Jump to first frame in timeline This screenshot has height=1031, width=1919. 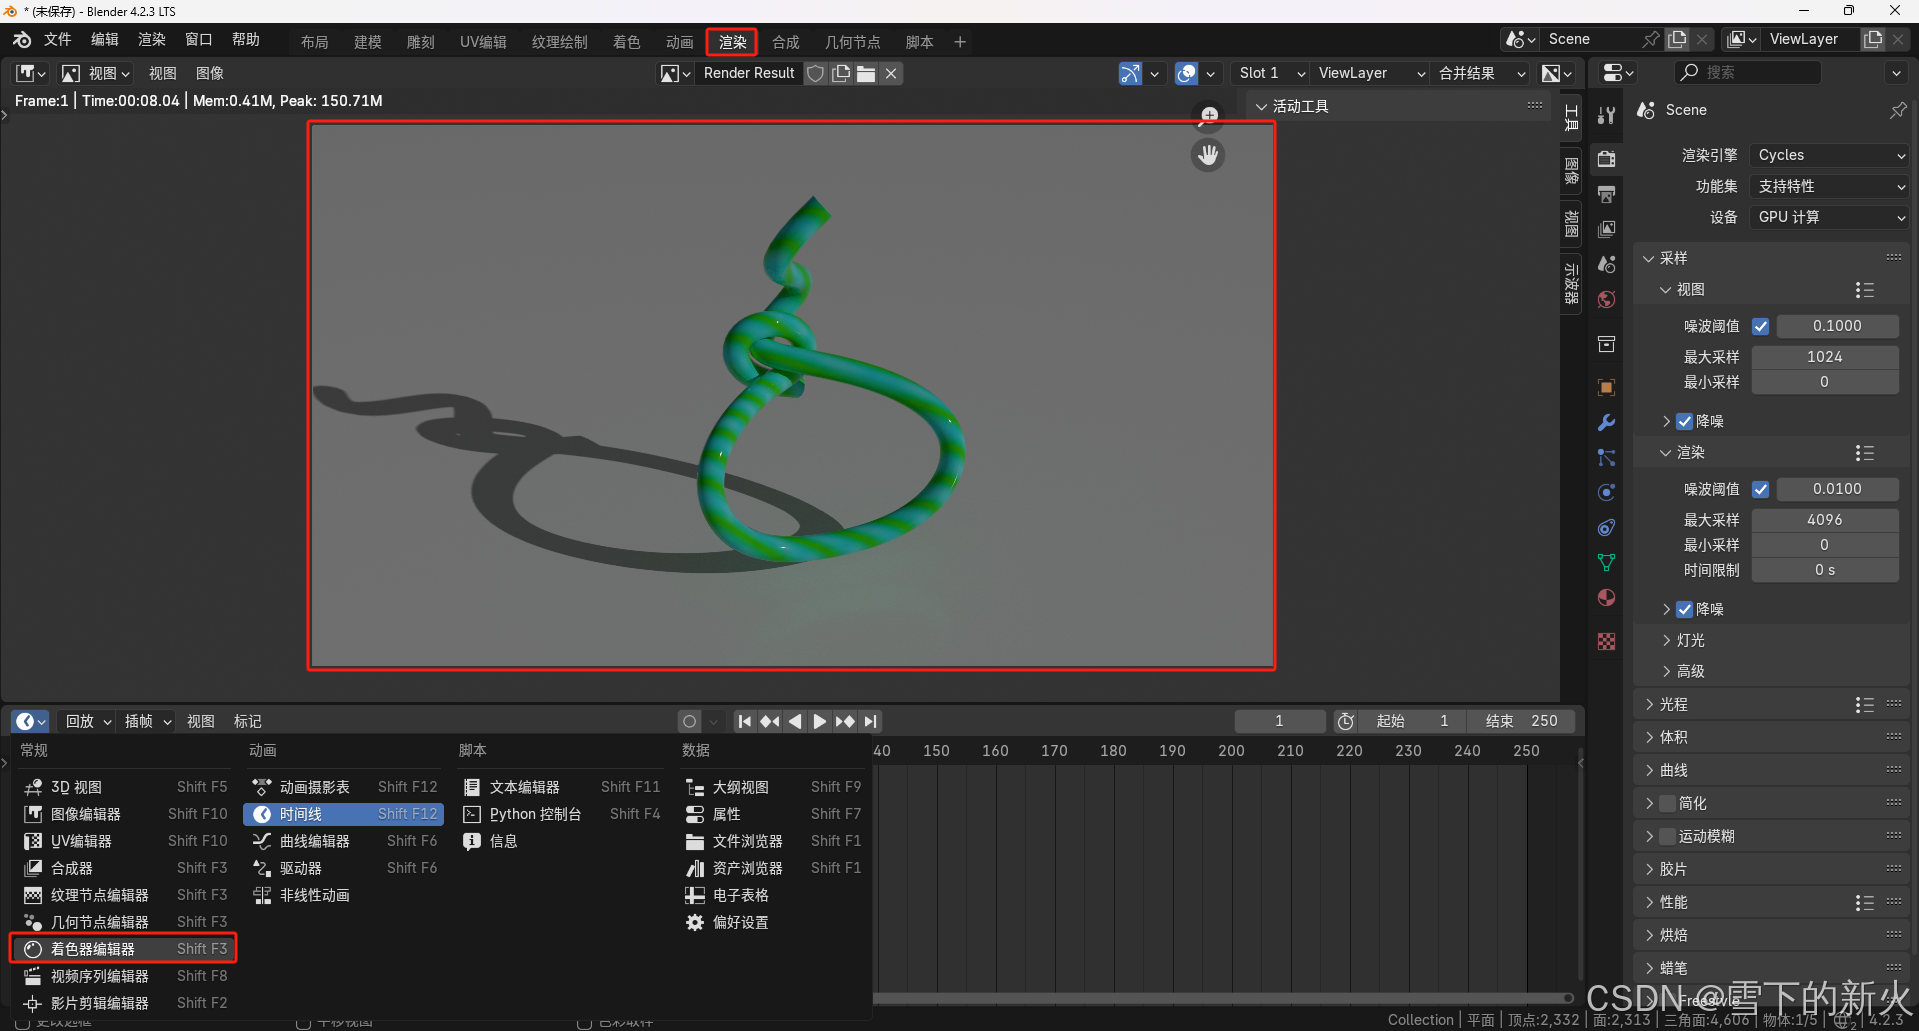(745, 721)
